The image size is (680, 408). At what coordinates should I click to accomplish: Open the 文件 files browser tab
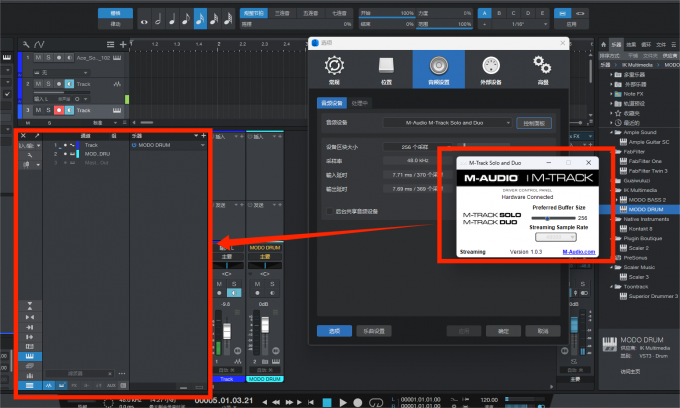click(661, 45)
